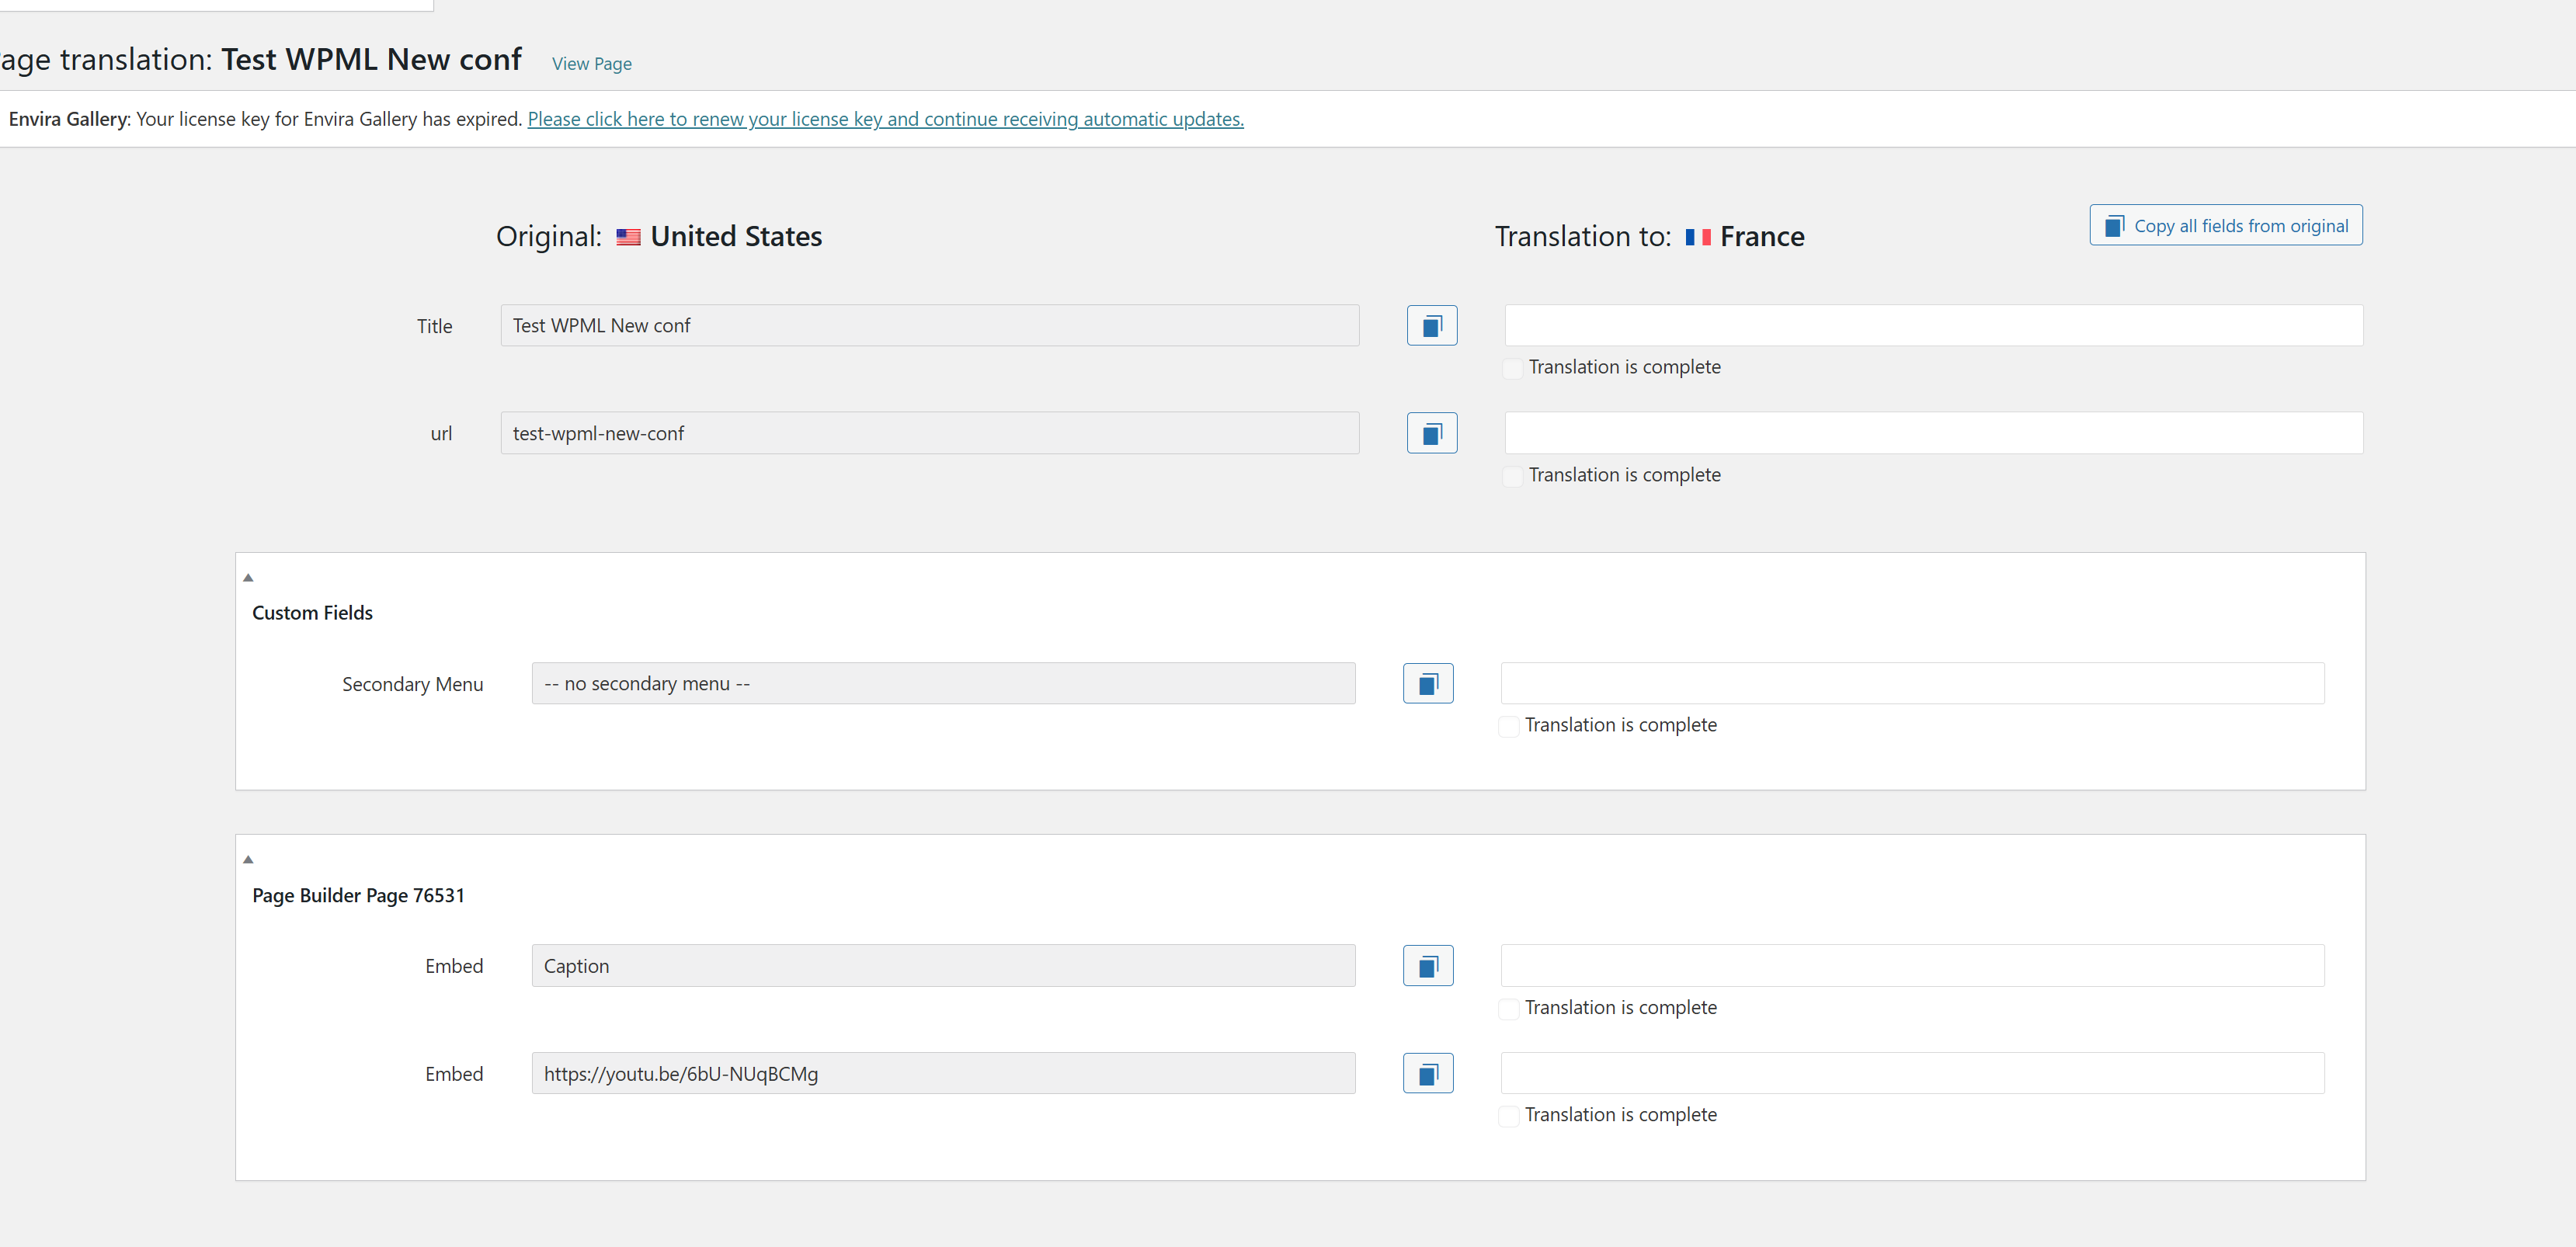Click the United States flag icon
Image resolution: width=2576 pixels, height=1247 pixels.
[x=628, y=237]
